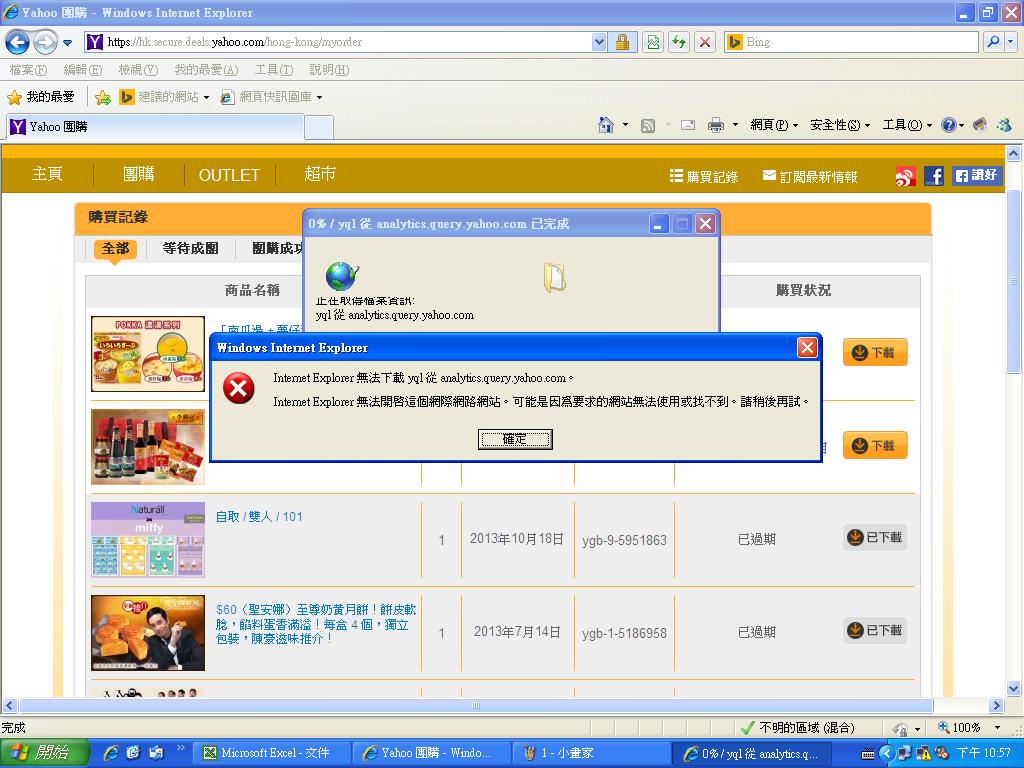
Task: Click the compatibility view icon
Action: [x=653, y=42]
